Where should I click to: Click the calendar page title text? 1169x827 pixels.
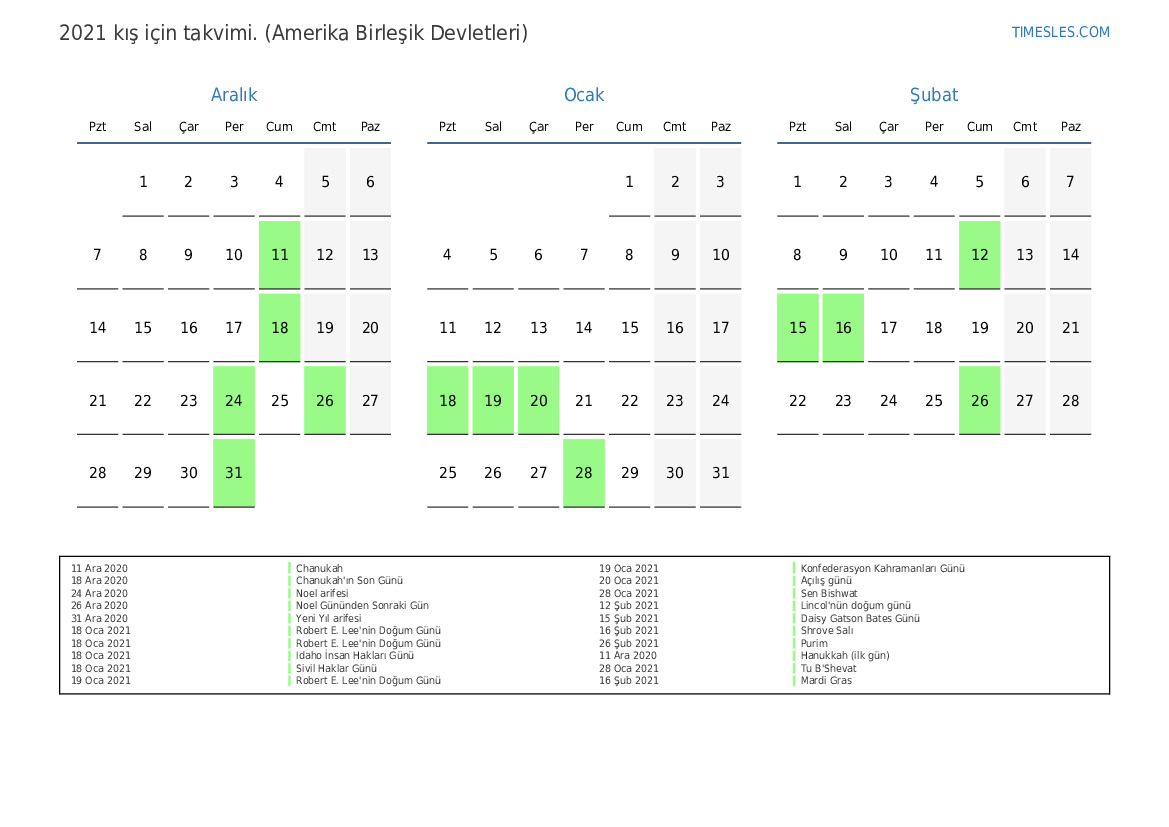coord(293,33)
